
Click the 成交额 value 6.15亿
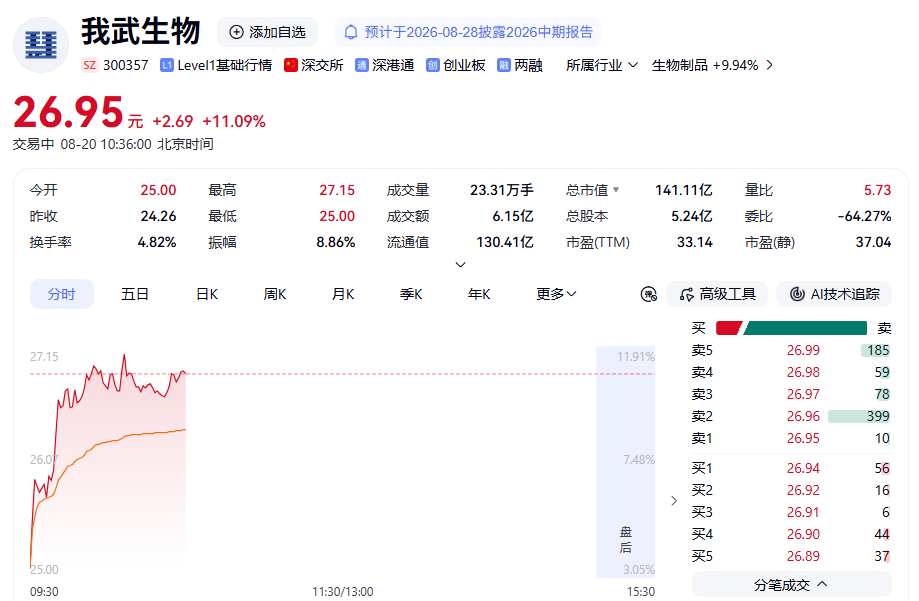click(x=513, y=216)
